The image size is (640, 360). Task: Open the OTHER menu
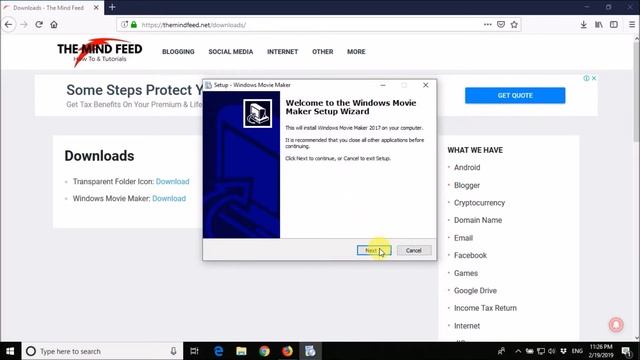pos(322,52)
